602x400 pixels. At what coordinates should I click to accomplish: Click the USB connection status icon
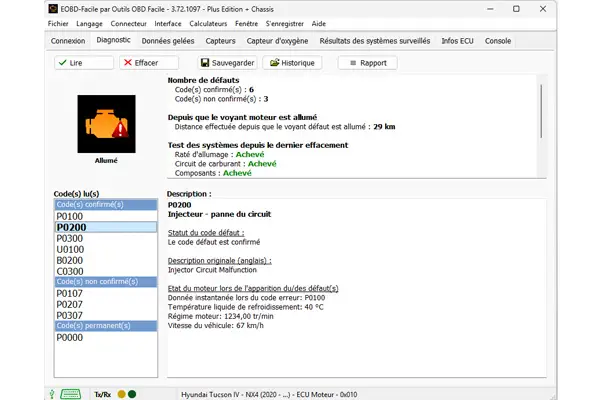click(52, 394)
